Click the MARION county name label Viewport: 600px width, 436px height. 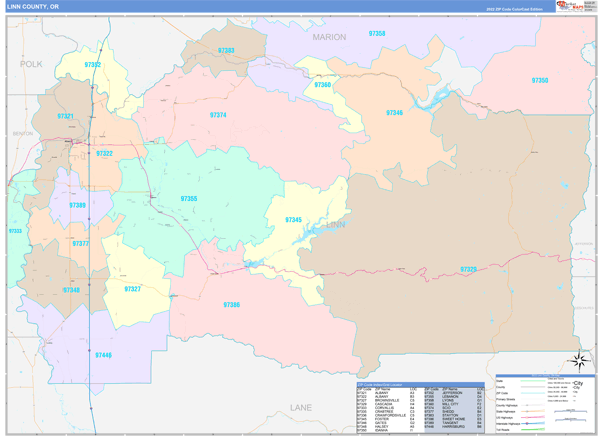point(329,37)
